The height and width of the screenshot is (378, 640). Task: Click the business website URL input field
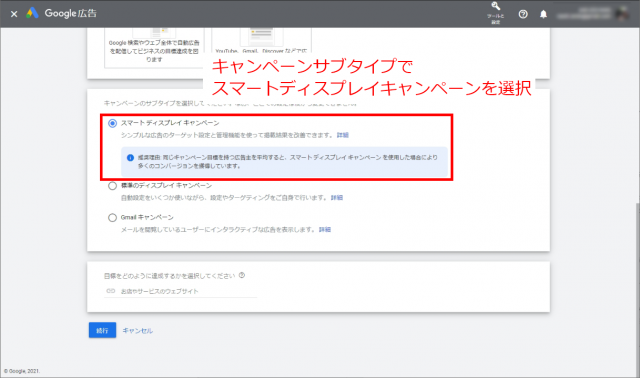click(x=180, y=291)
